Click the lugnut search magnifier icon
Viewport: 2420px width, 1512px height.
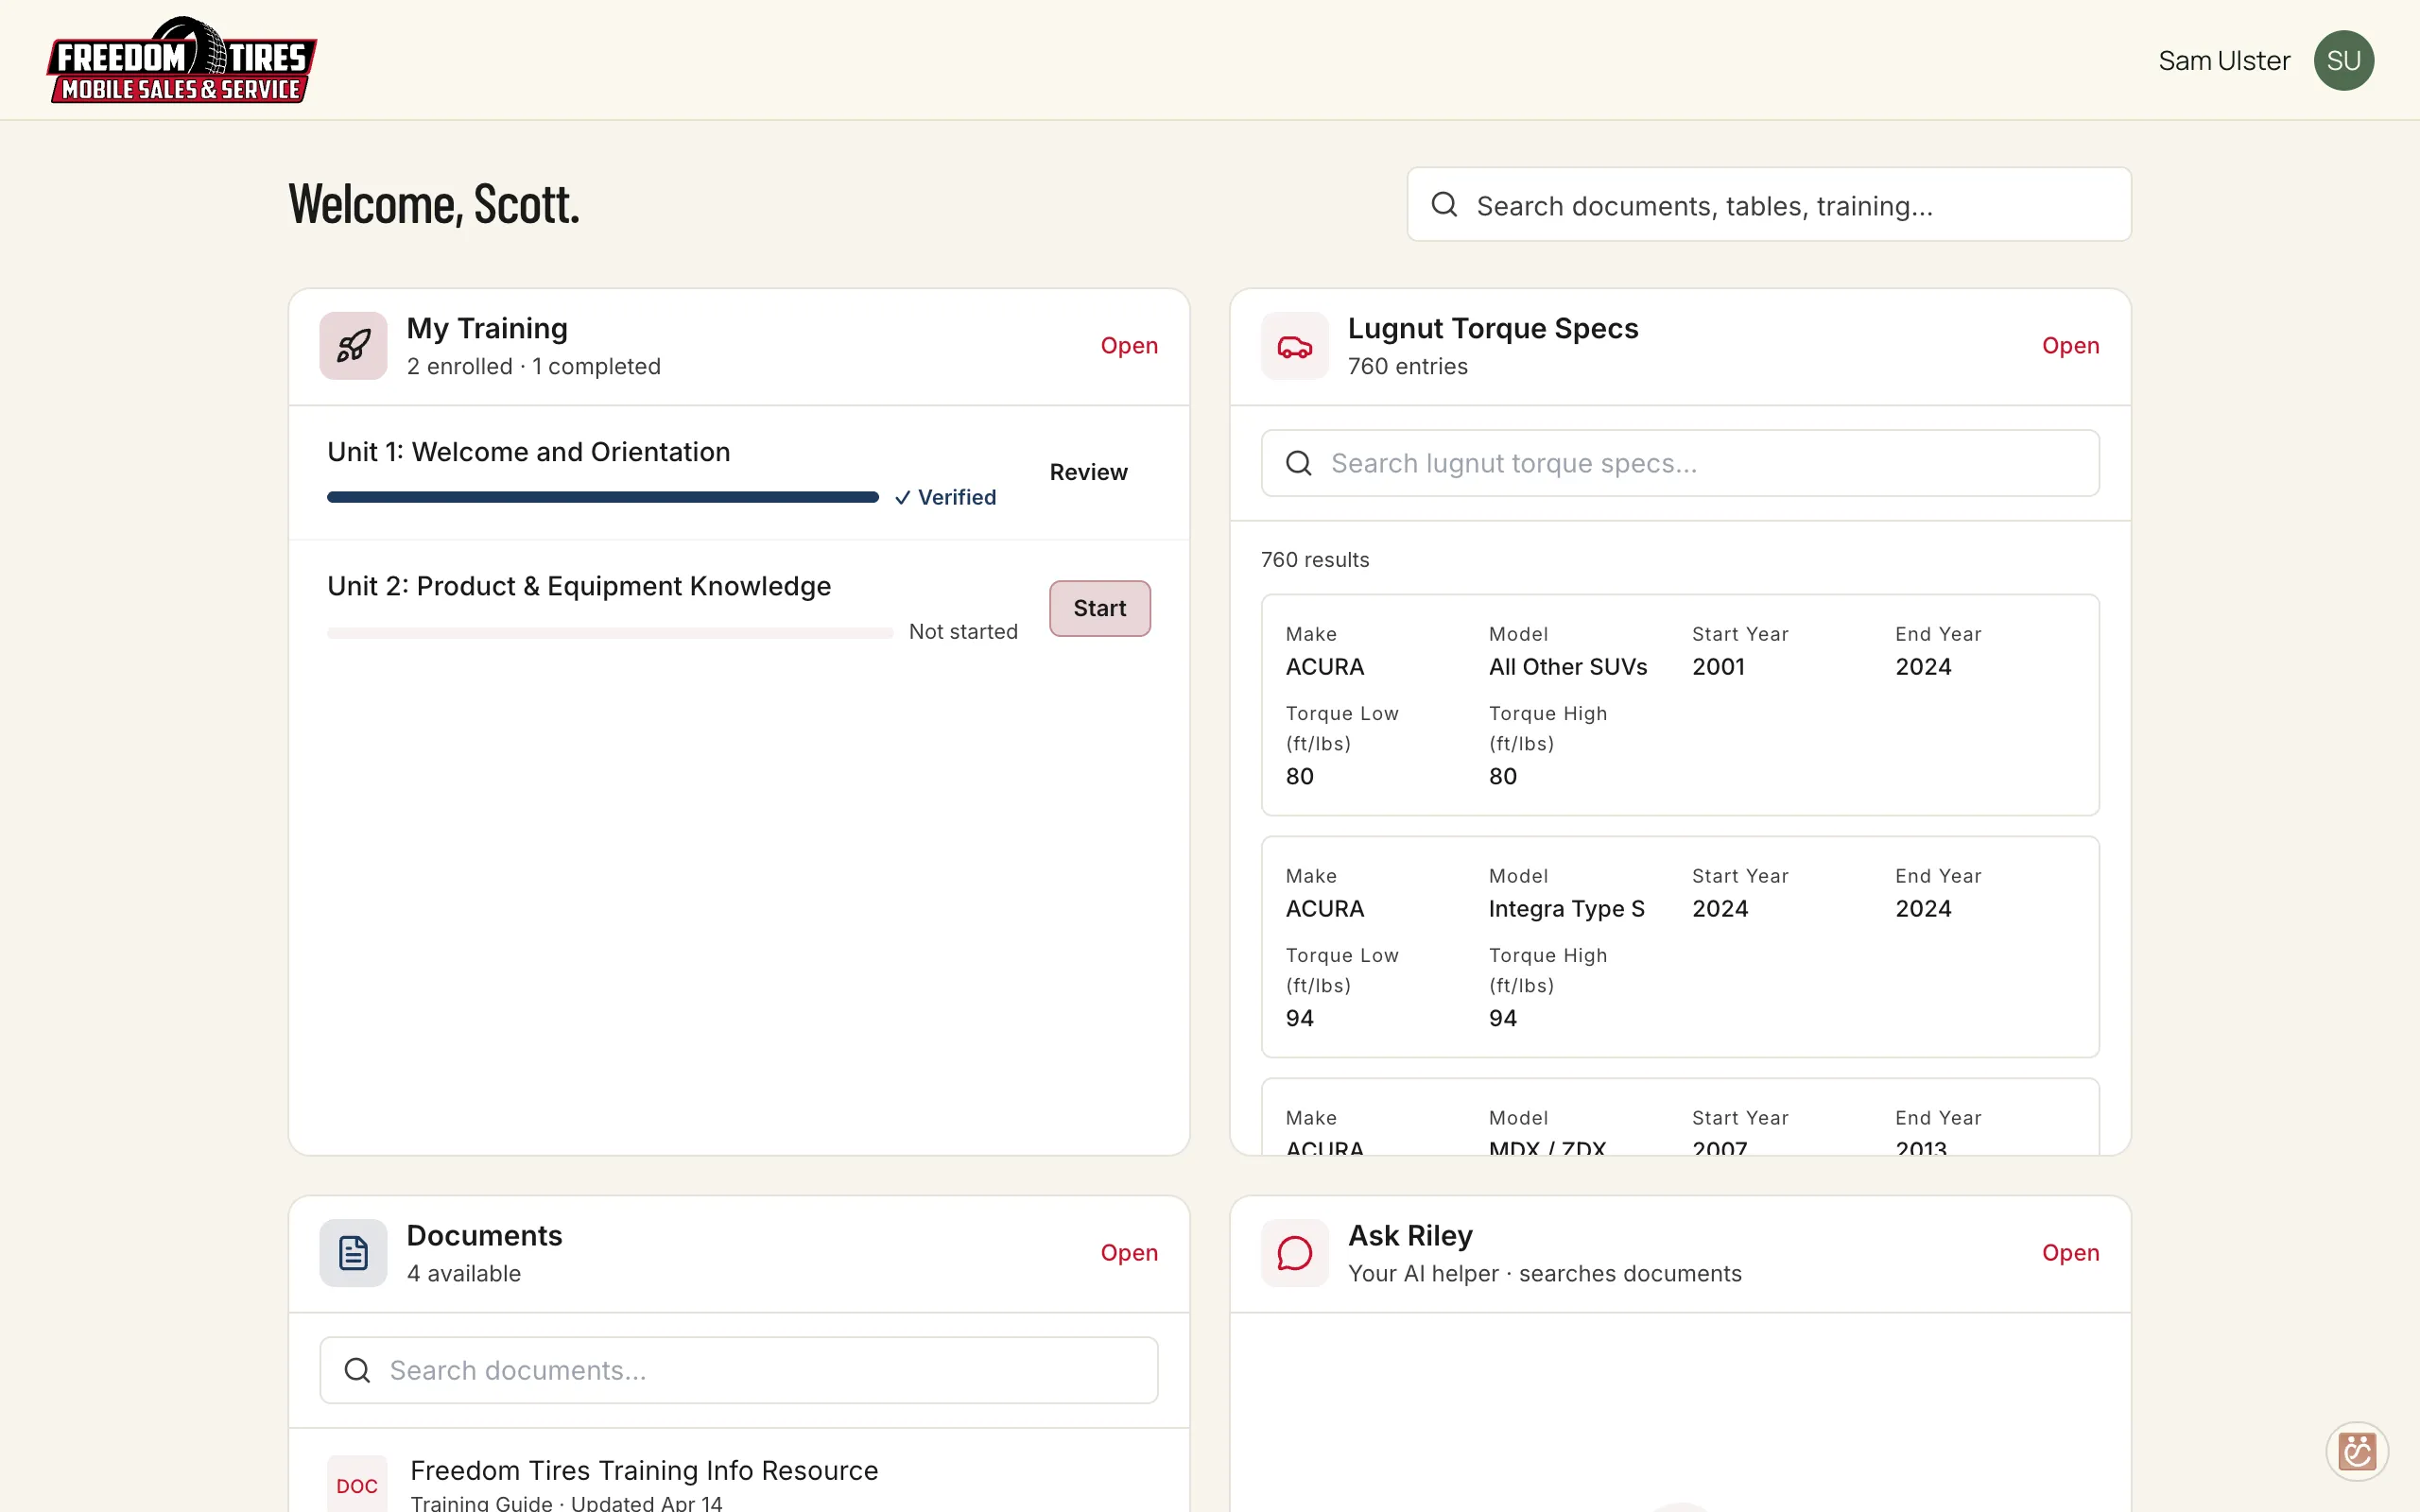coord(1298,463)
